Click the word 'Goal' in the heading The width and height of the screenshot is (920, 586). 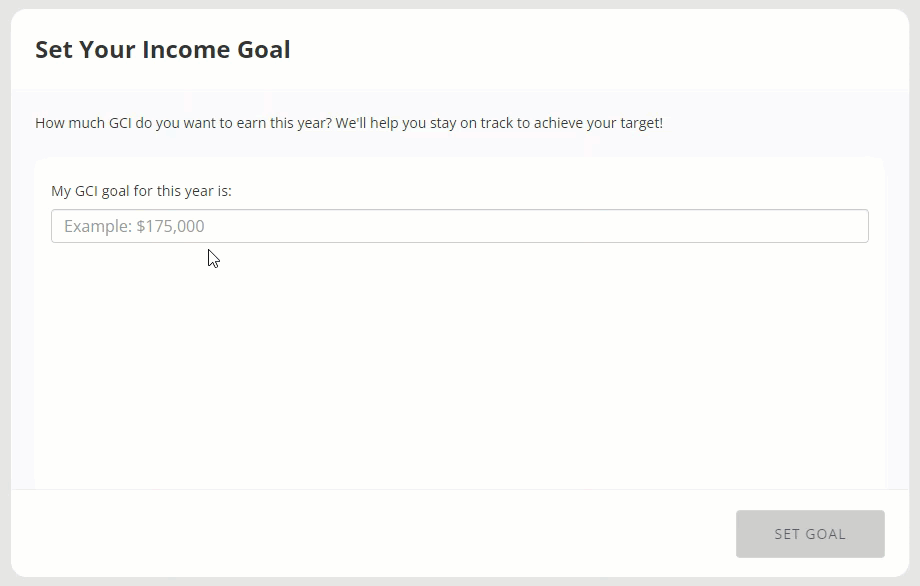pyautogui.click(x=264, y=50)
